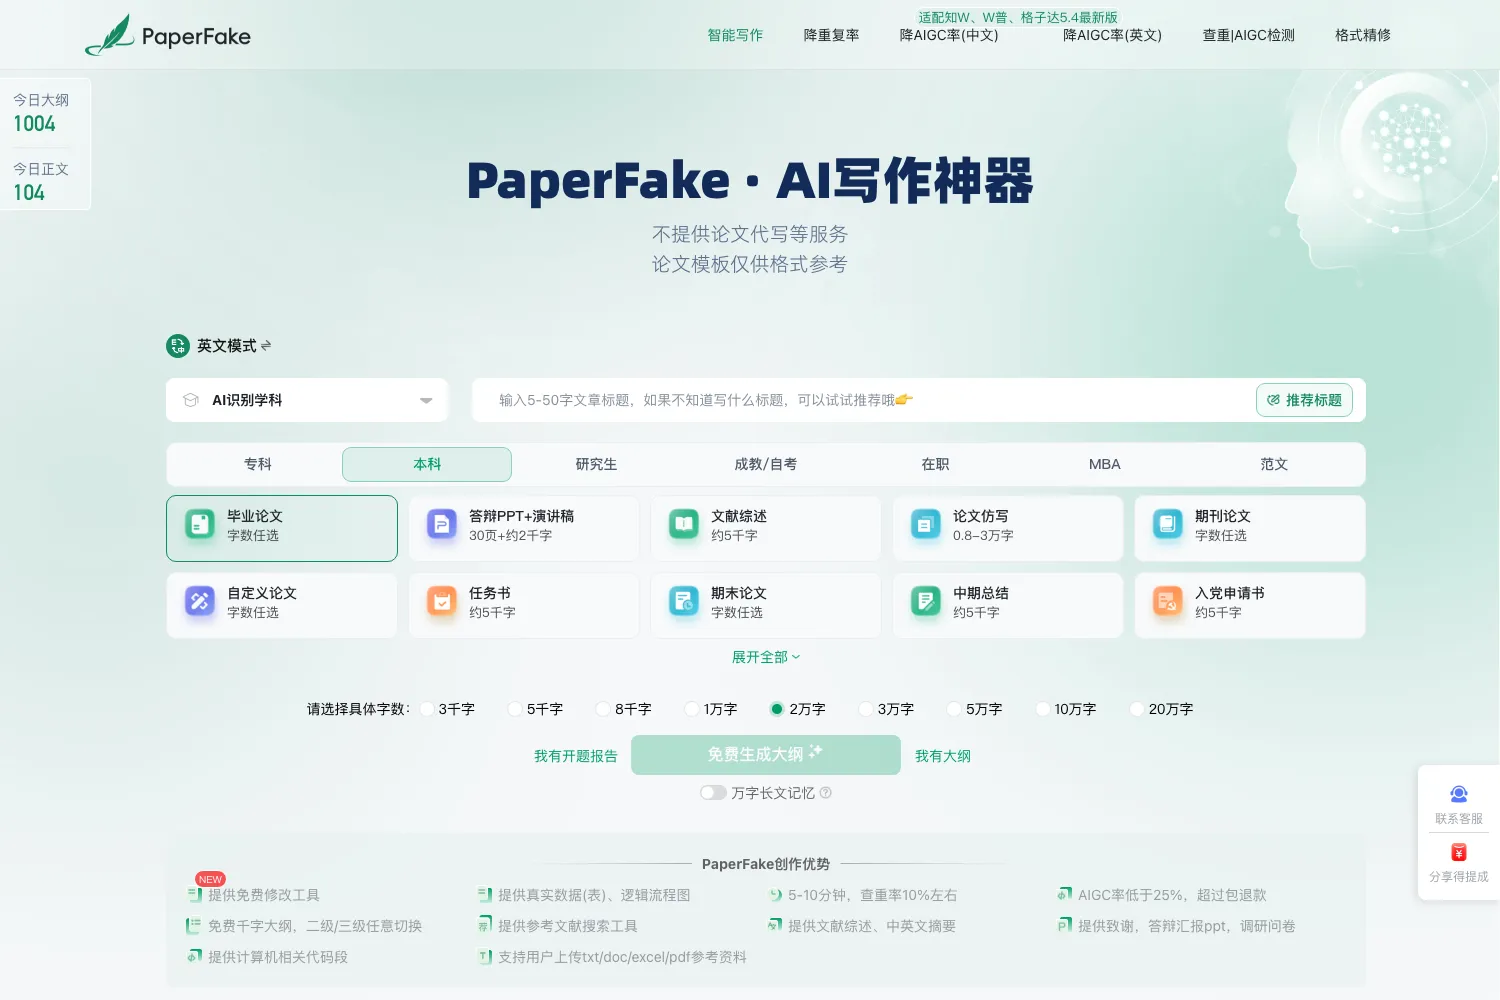Click the icon before 提供免费修改工具
The width and height of the screenshot is (1500, 1000).
tap(195, 895)
